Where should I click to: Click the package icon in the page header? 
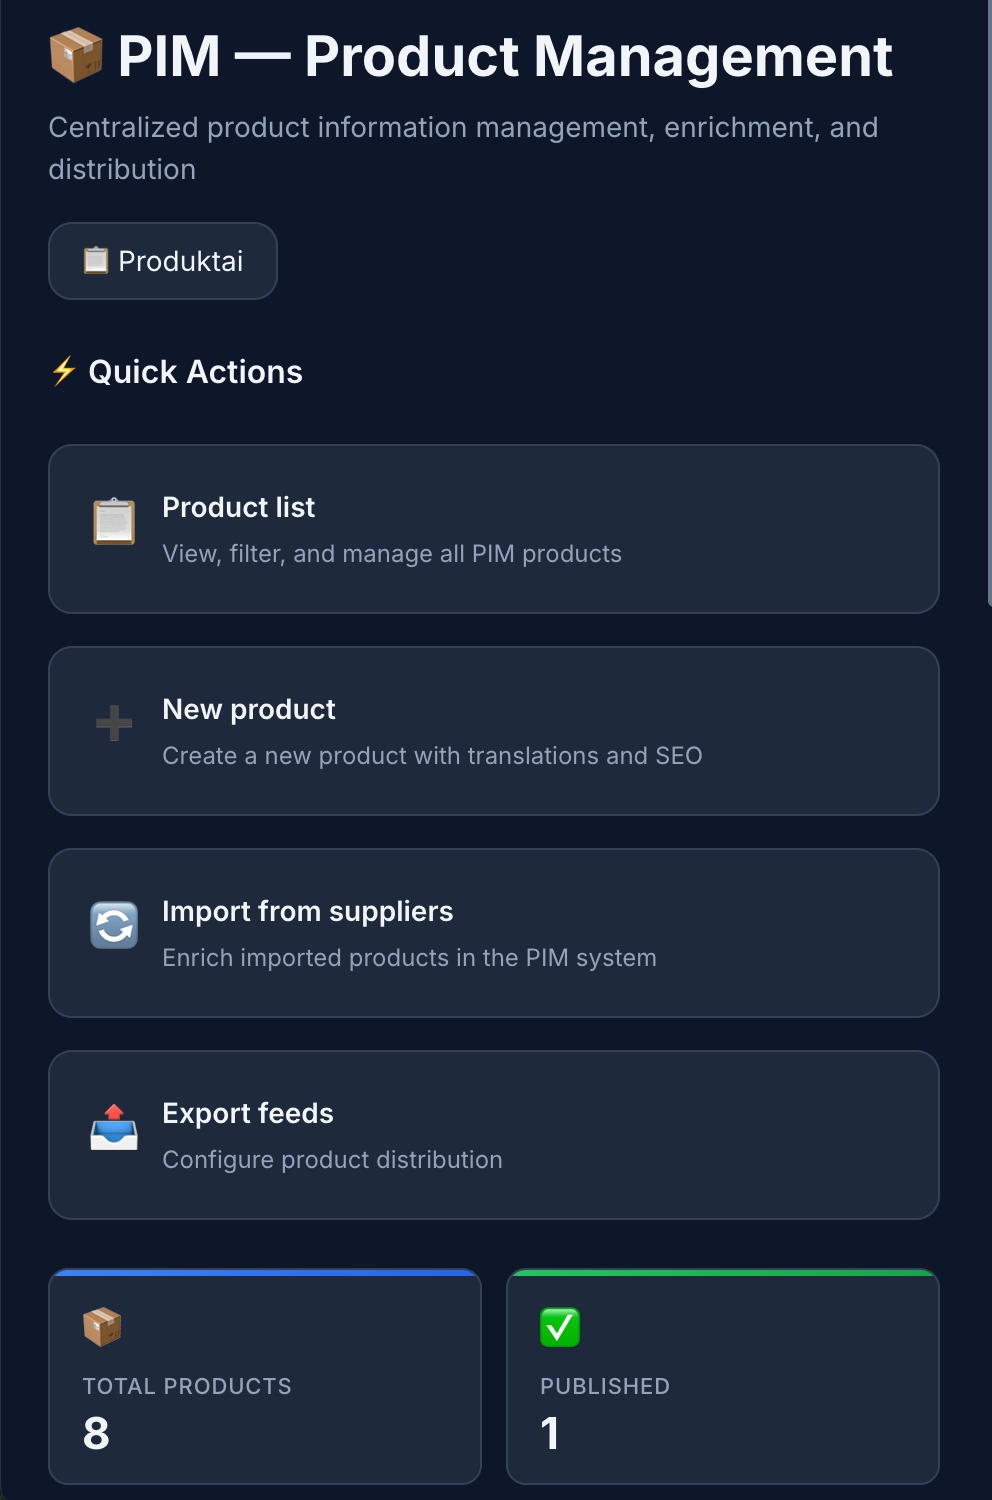(x=78, y=57)
